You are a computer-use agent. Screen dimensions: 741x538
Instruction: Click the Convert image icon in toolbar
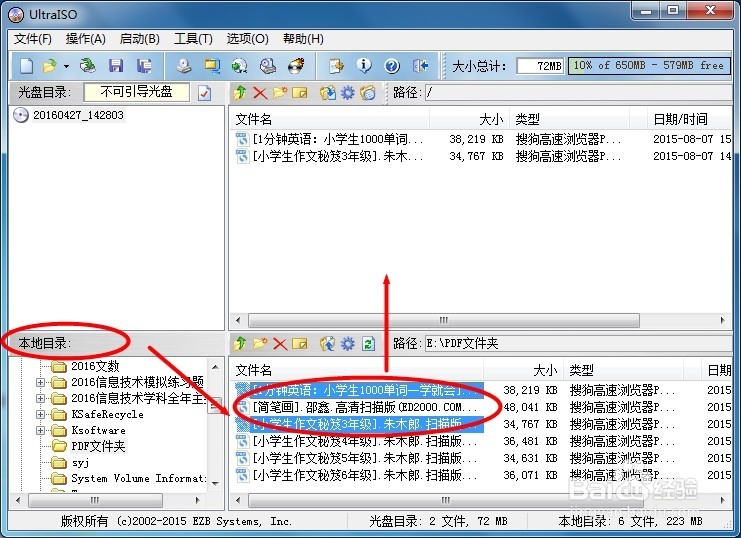point(212,66)
